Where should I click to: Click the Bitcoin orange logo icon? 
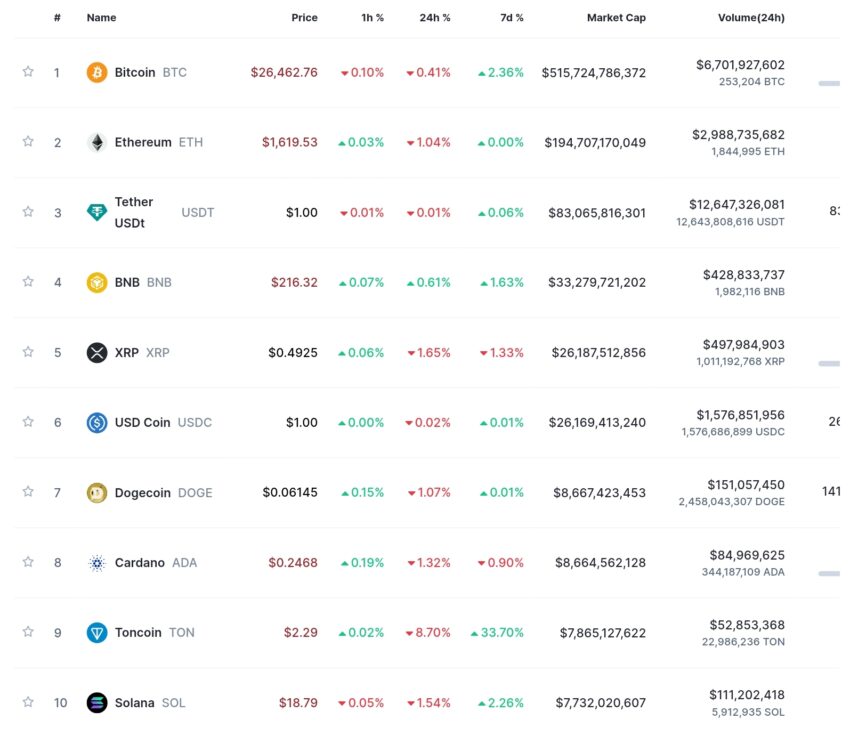[x=97, y=72]
